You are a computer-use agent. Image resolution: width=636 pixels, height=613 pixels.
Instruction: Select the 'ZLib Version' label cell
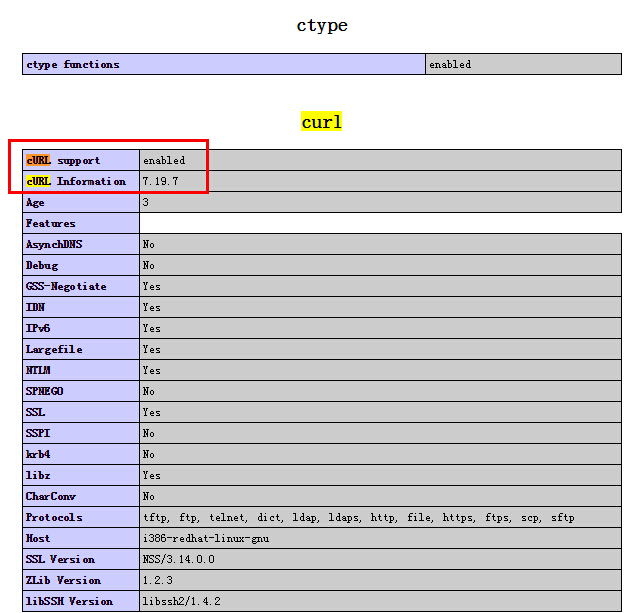click(81, 581)
